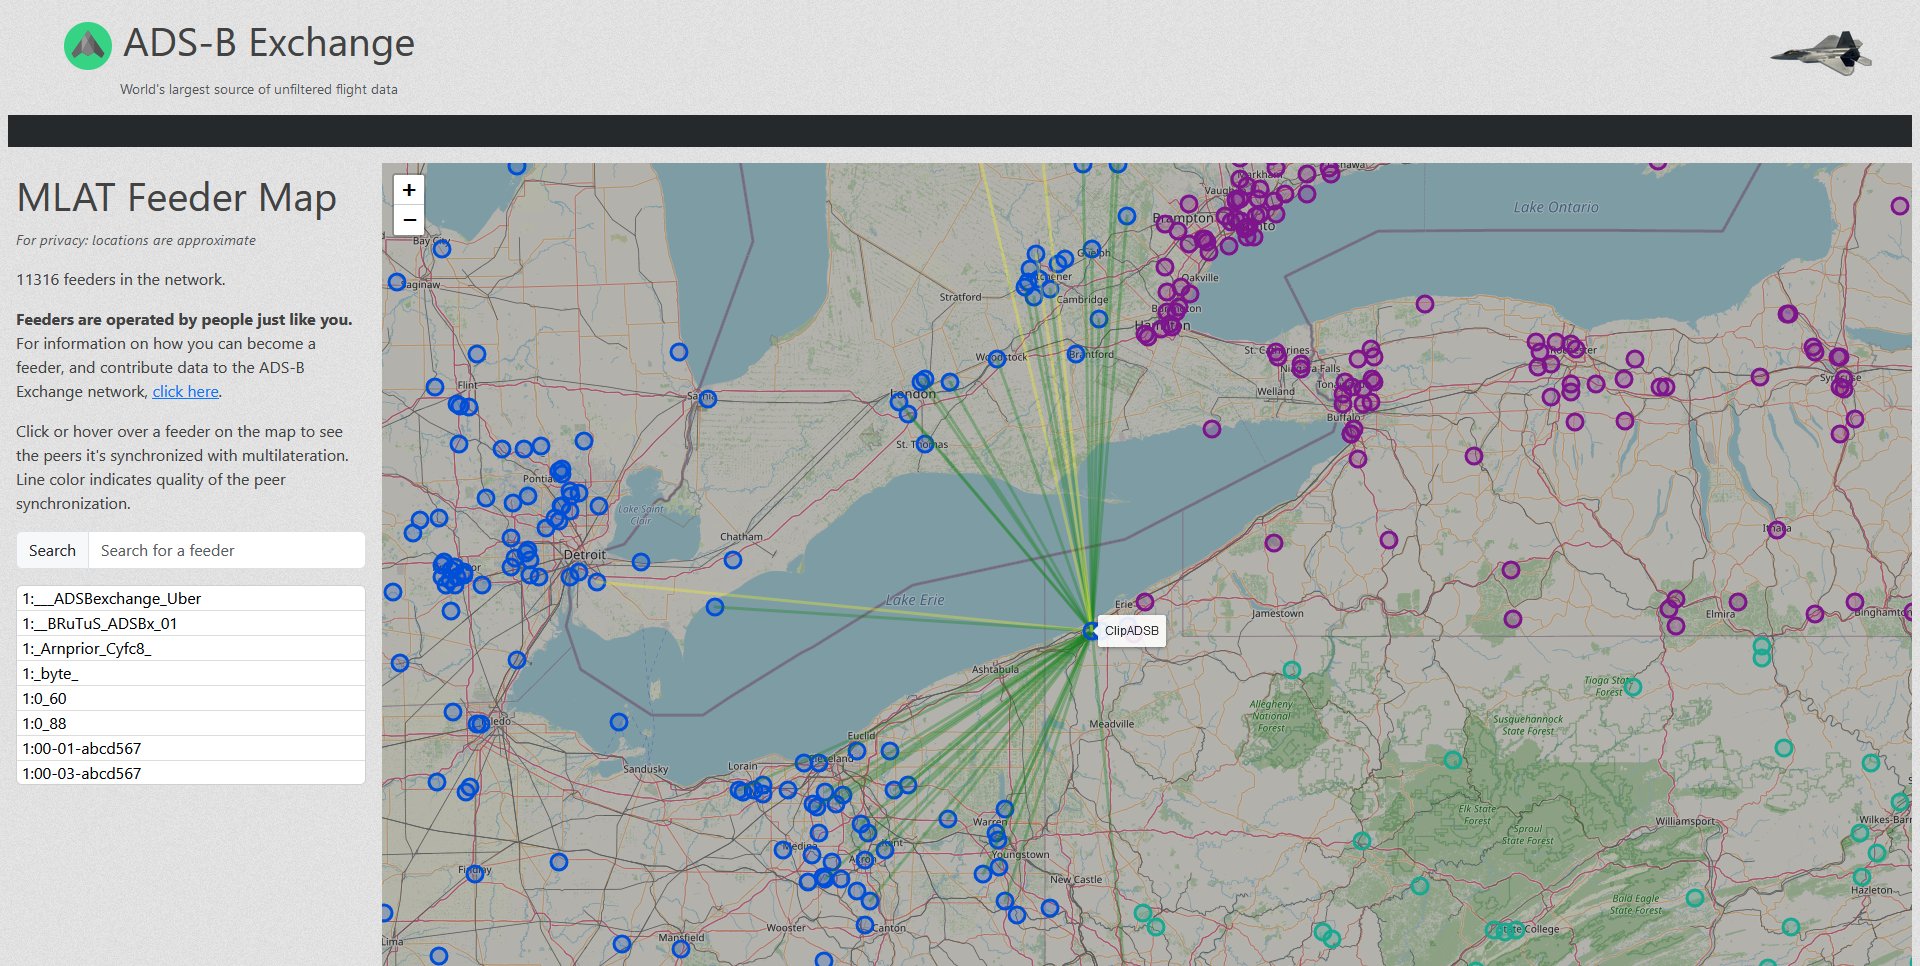1920x966 pixels.
Task: Select feeder 1:00-03-abcd567
Action: [x=191, y=774]
